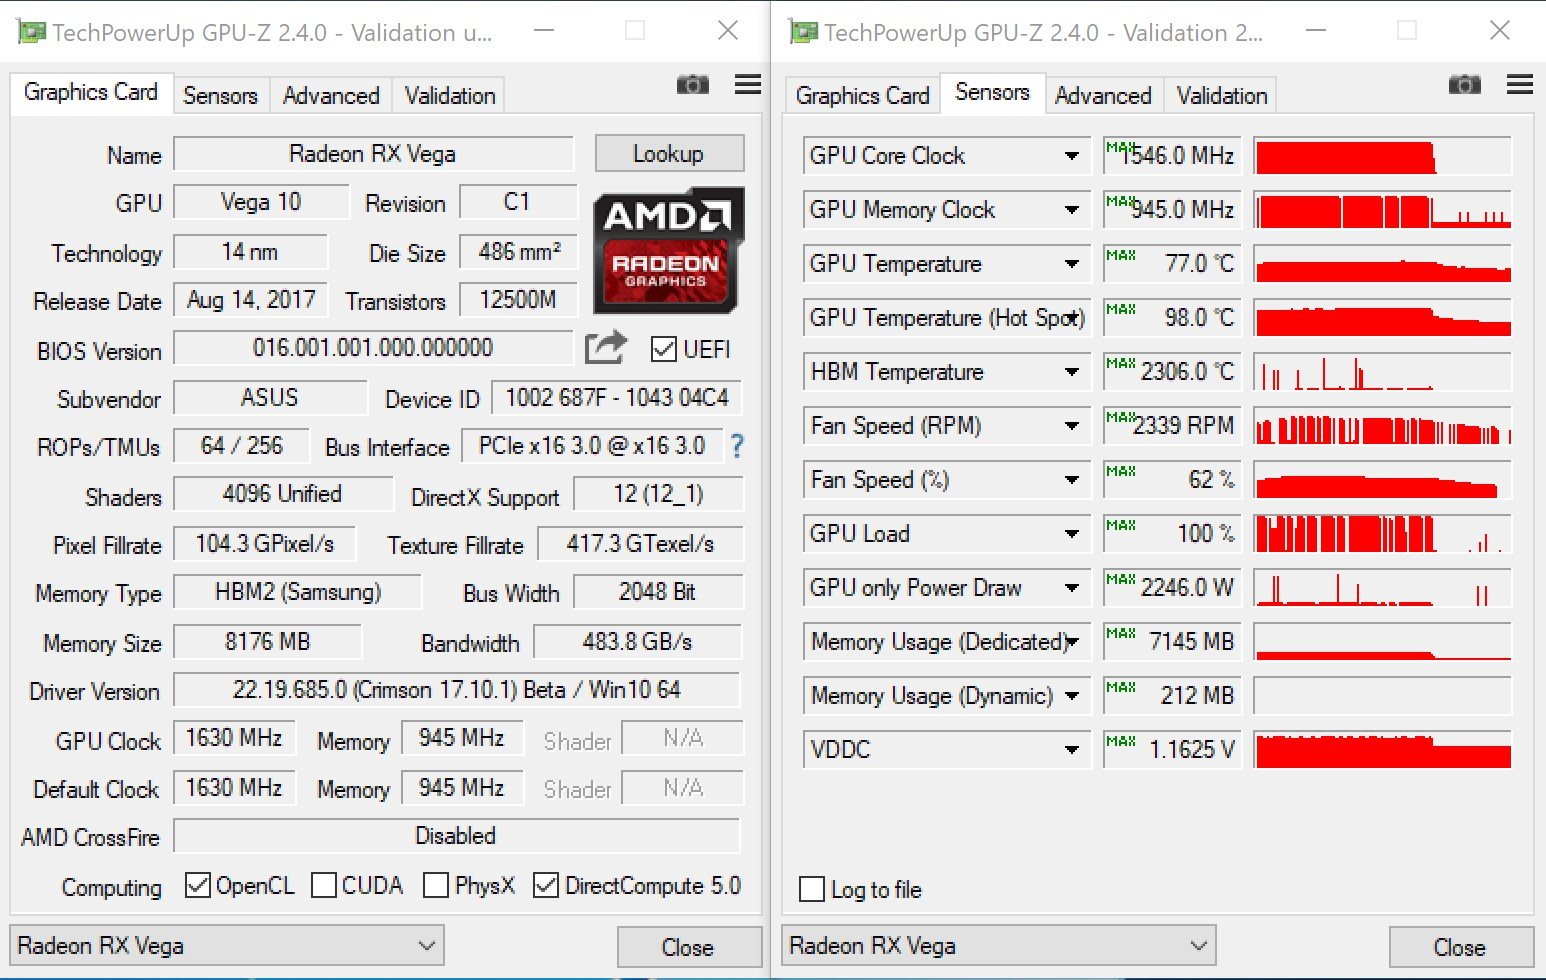1546x980 pixels.
Task: Open the Radeon RX Vega selector in right window
Action: (999, 946)
